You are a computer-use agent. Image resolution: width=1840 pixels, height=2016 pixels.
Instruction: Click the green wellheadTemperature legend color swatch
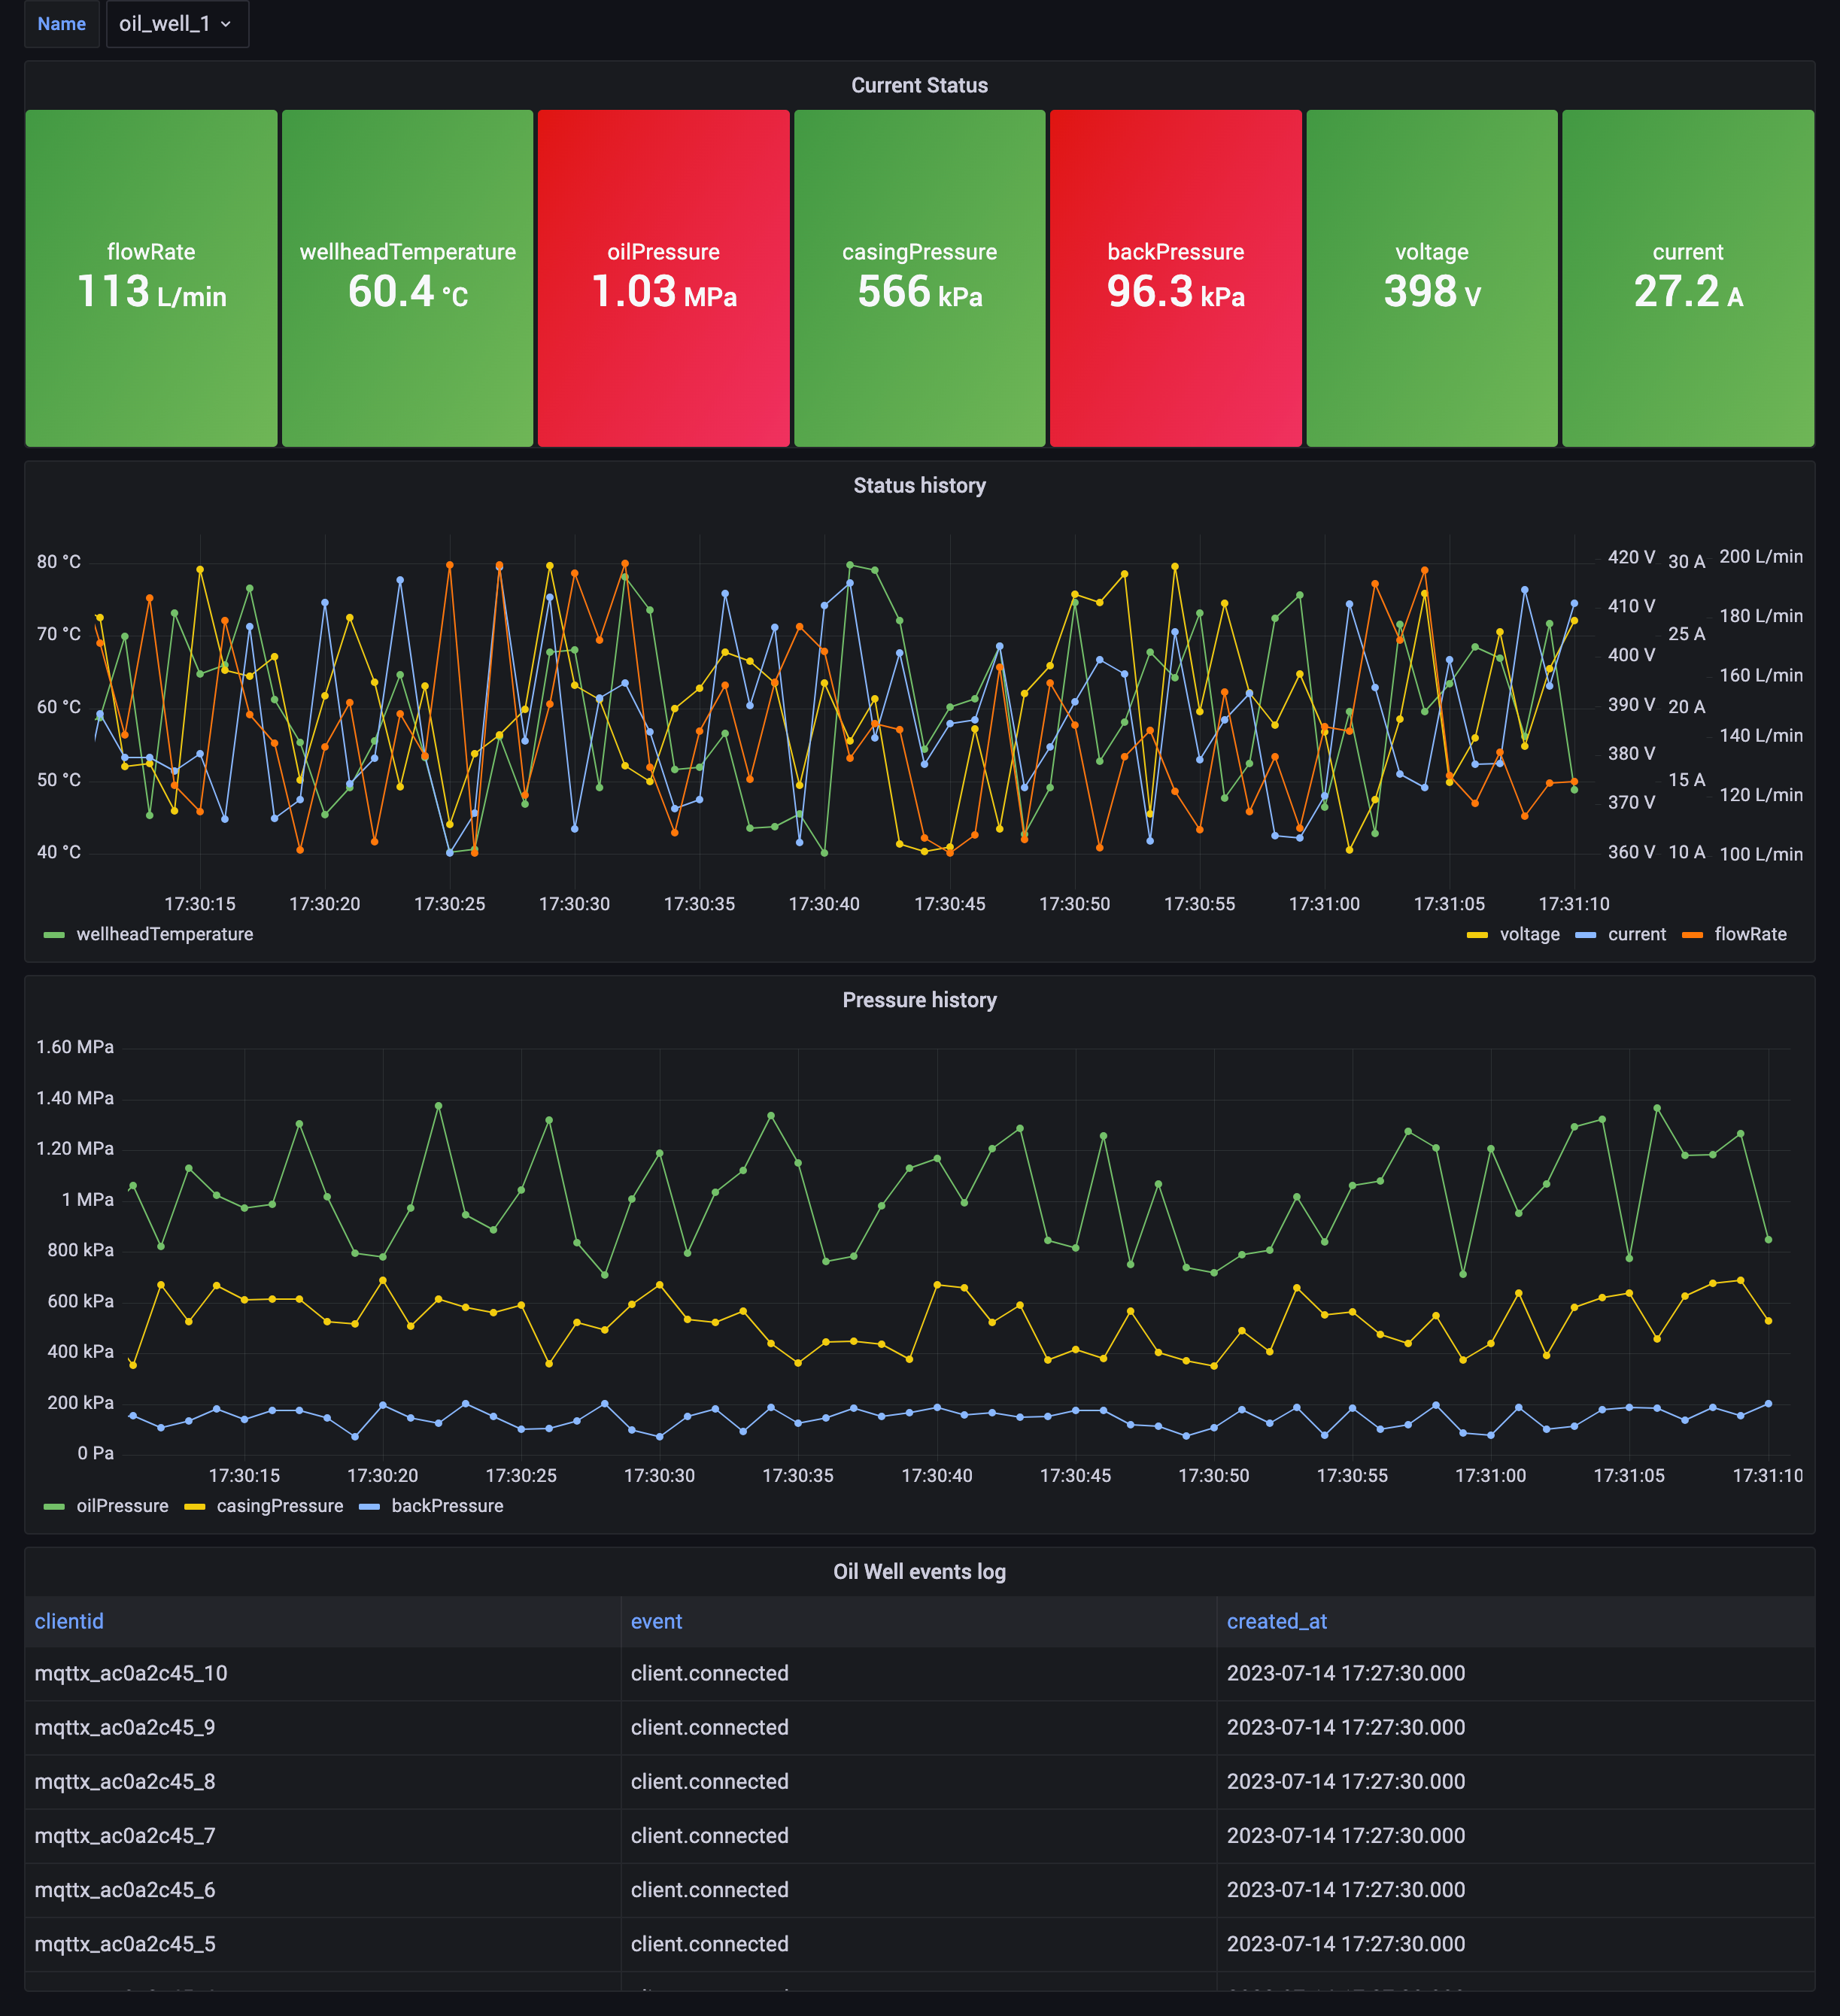(54, 935)
